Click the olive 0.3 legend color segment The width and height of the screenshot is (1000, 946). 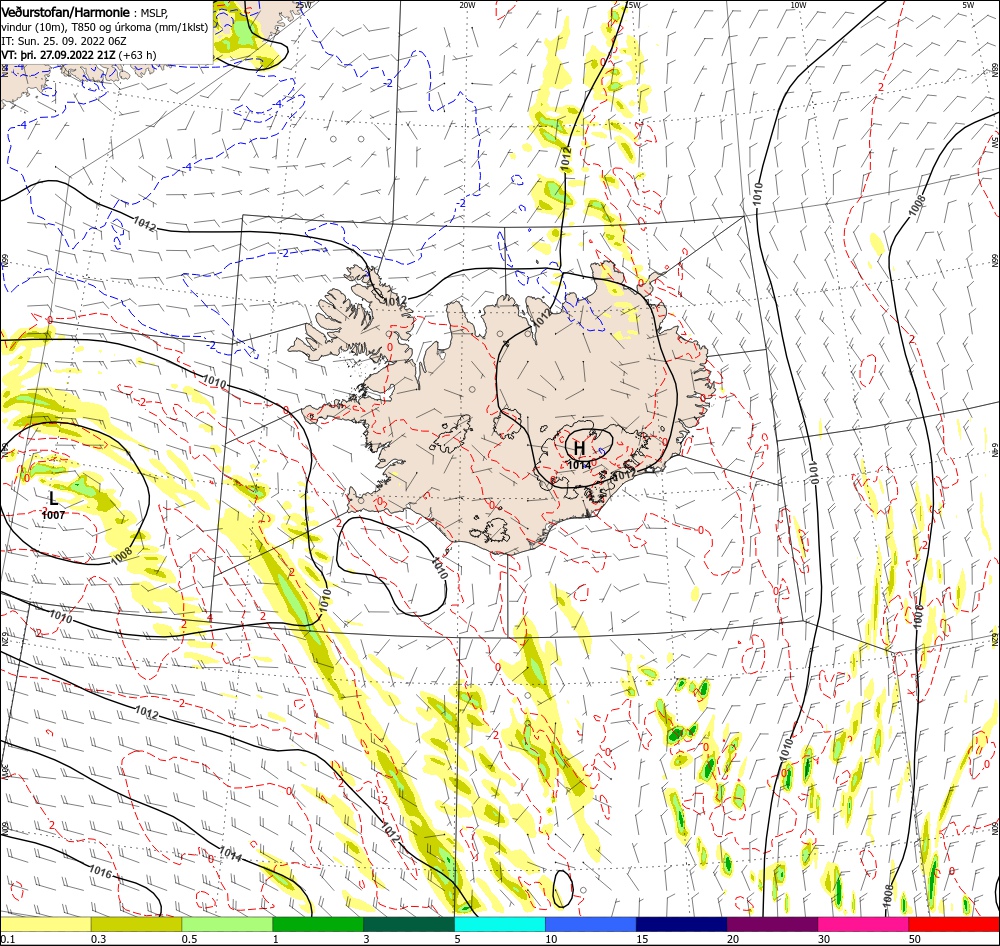coord(136,925)
